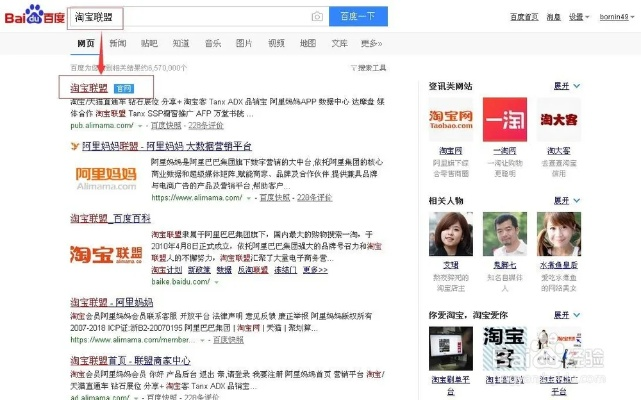The height and width of the screenshot is (400, 641).
Task: Open 一淘网 link under logo
Action: click(x=505, y=151)
